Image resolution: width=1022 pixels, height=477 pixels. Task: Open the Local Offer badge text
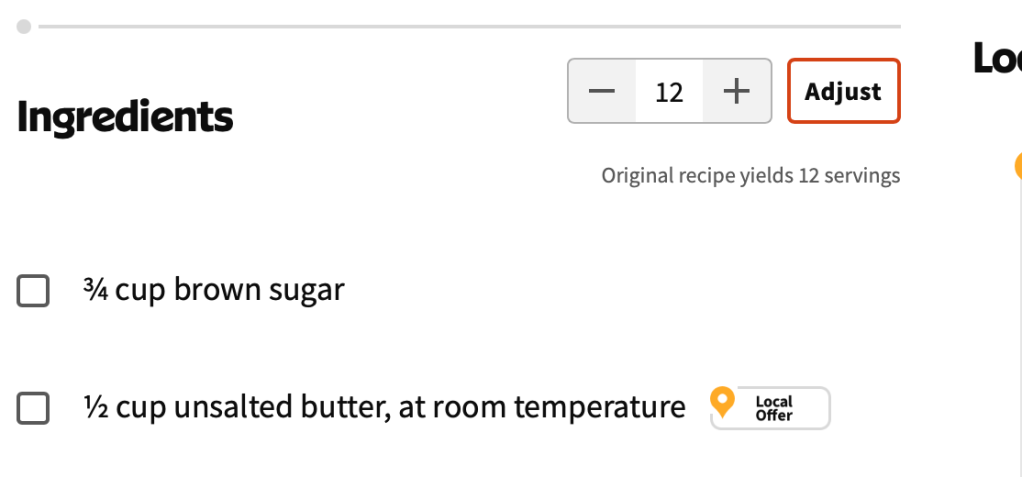click(773, 408)
